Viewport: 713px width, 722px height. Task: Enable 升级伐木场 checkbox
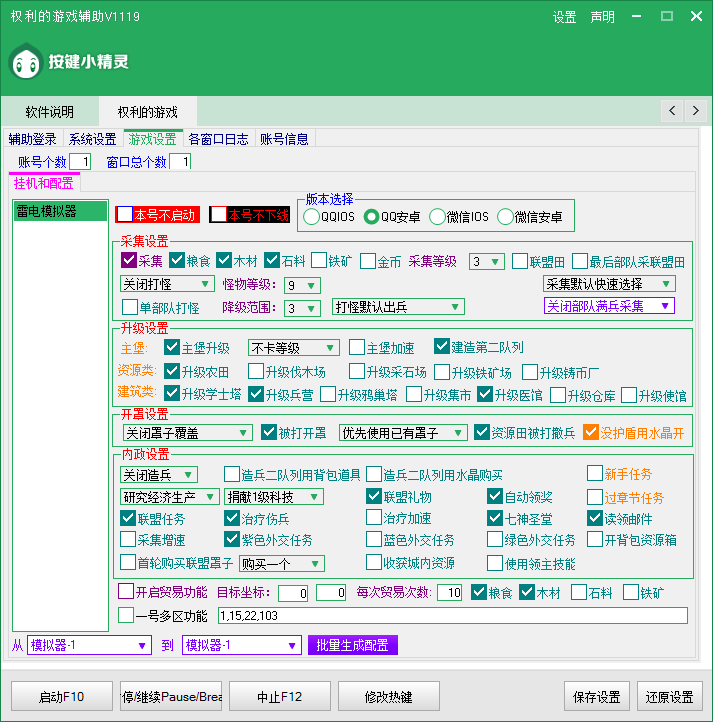click(x=256, y=371)
